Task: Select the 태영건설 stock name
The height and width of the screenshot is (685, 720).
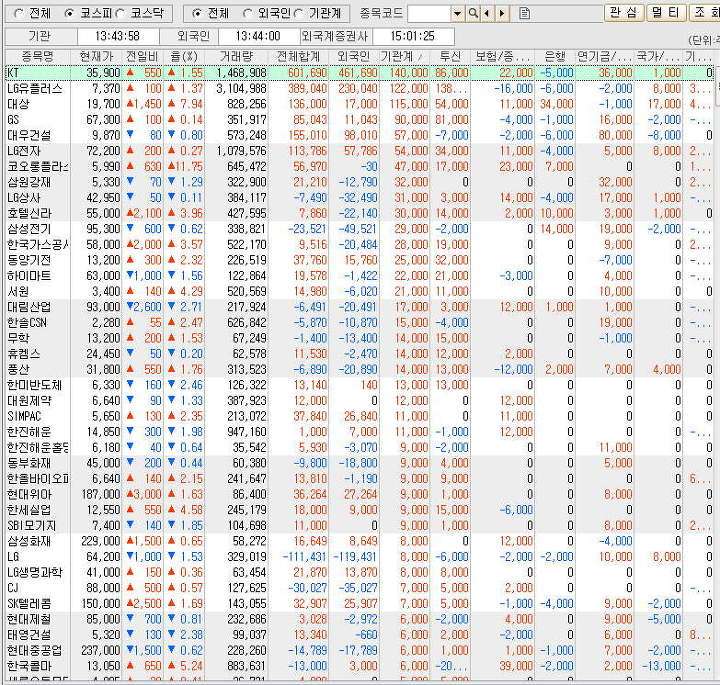Action: pos(29,635)
